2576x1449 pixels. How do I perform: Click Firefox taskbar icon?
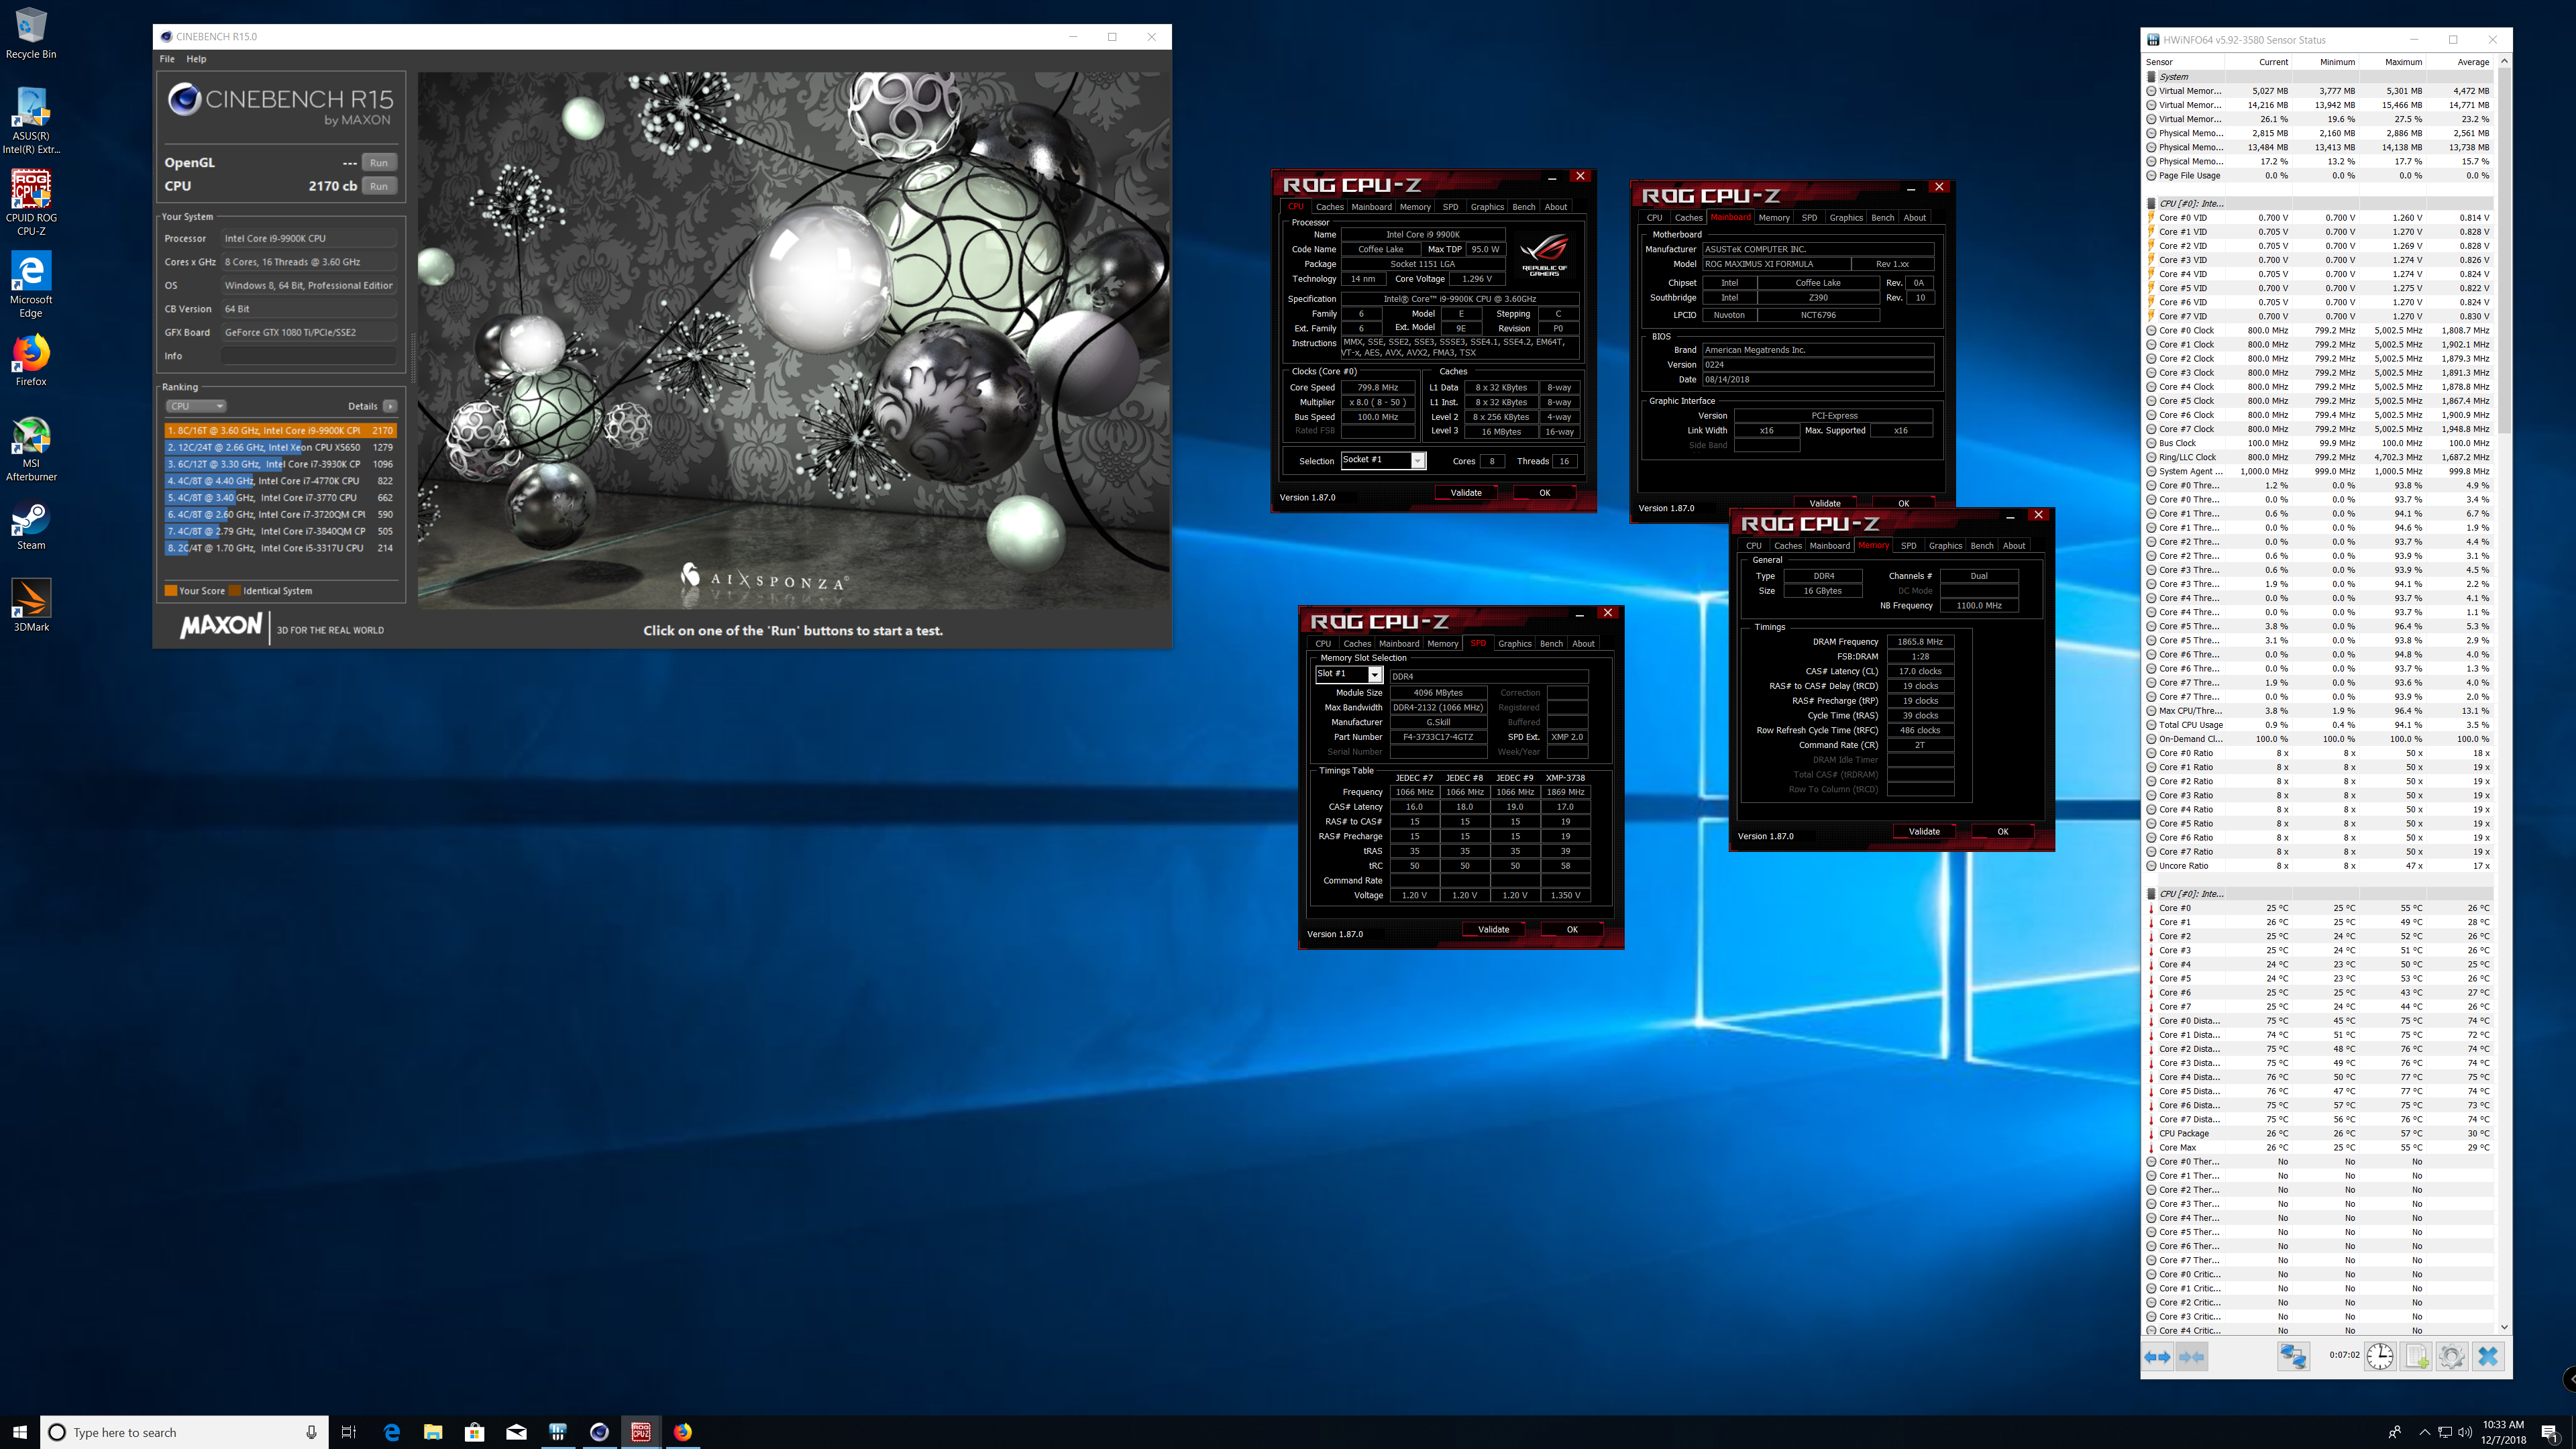pyautogui.click(x=682, y=1432)
